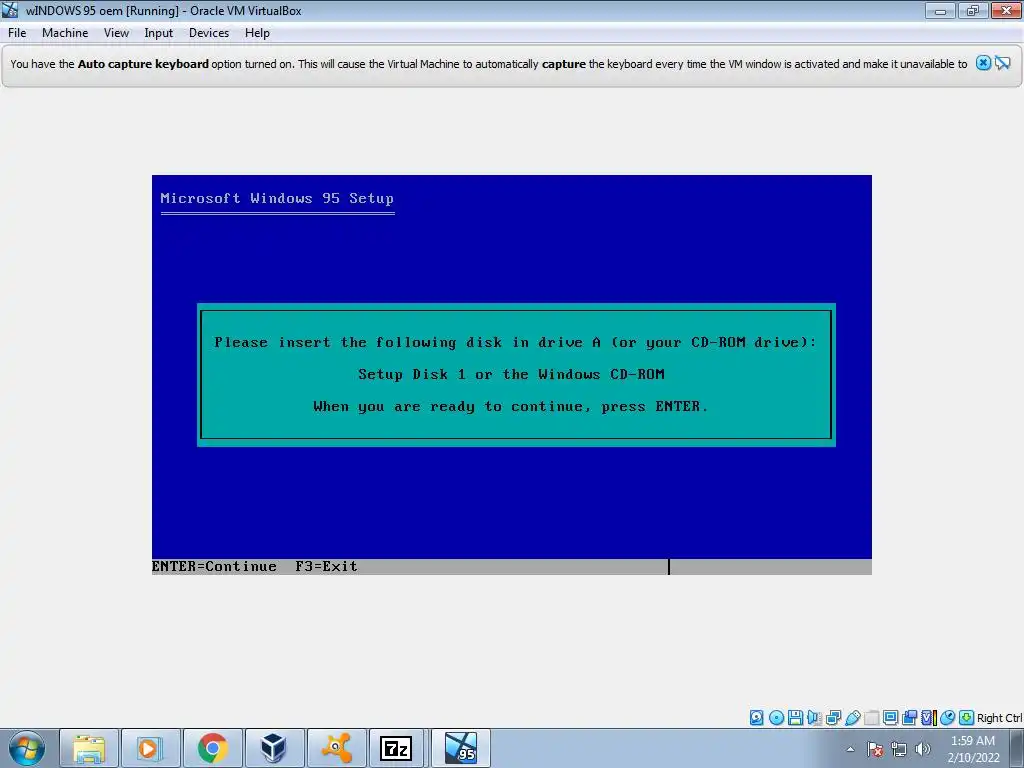Open VirtualBox Manager from the taskbar
The width and height of the screenshot is (1024, 768).
click(x=274, y=748)
